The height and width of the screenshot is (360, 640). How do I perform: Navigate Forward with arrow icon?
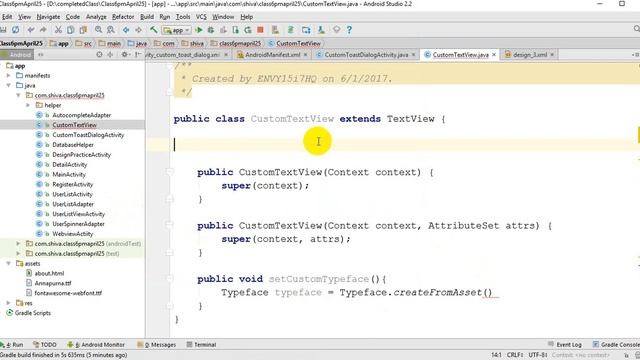pos(138,30)
